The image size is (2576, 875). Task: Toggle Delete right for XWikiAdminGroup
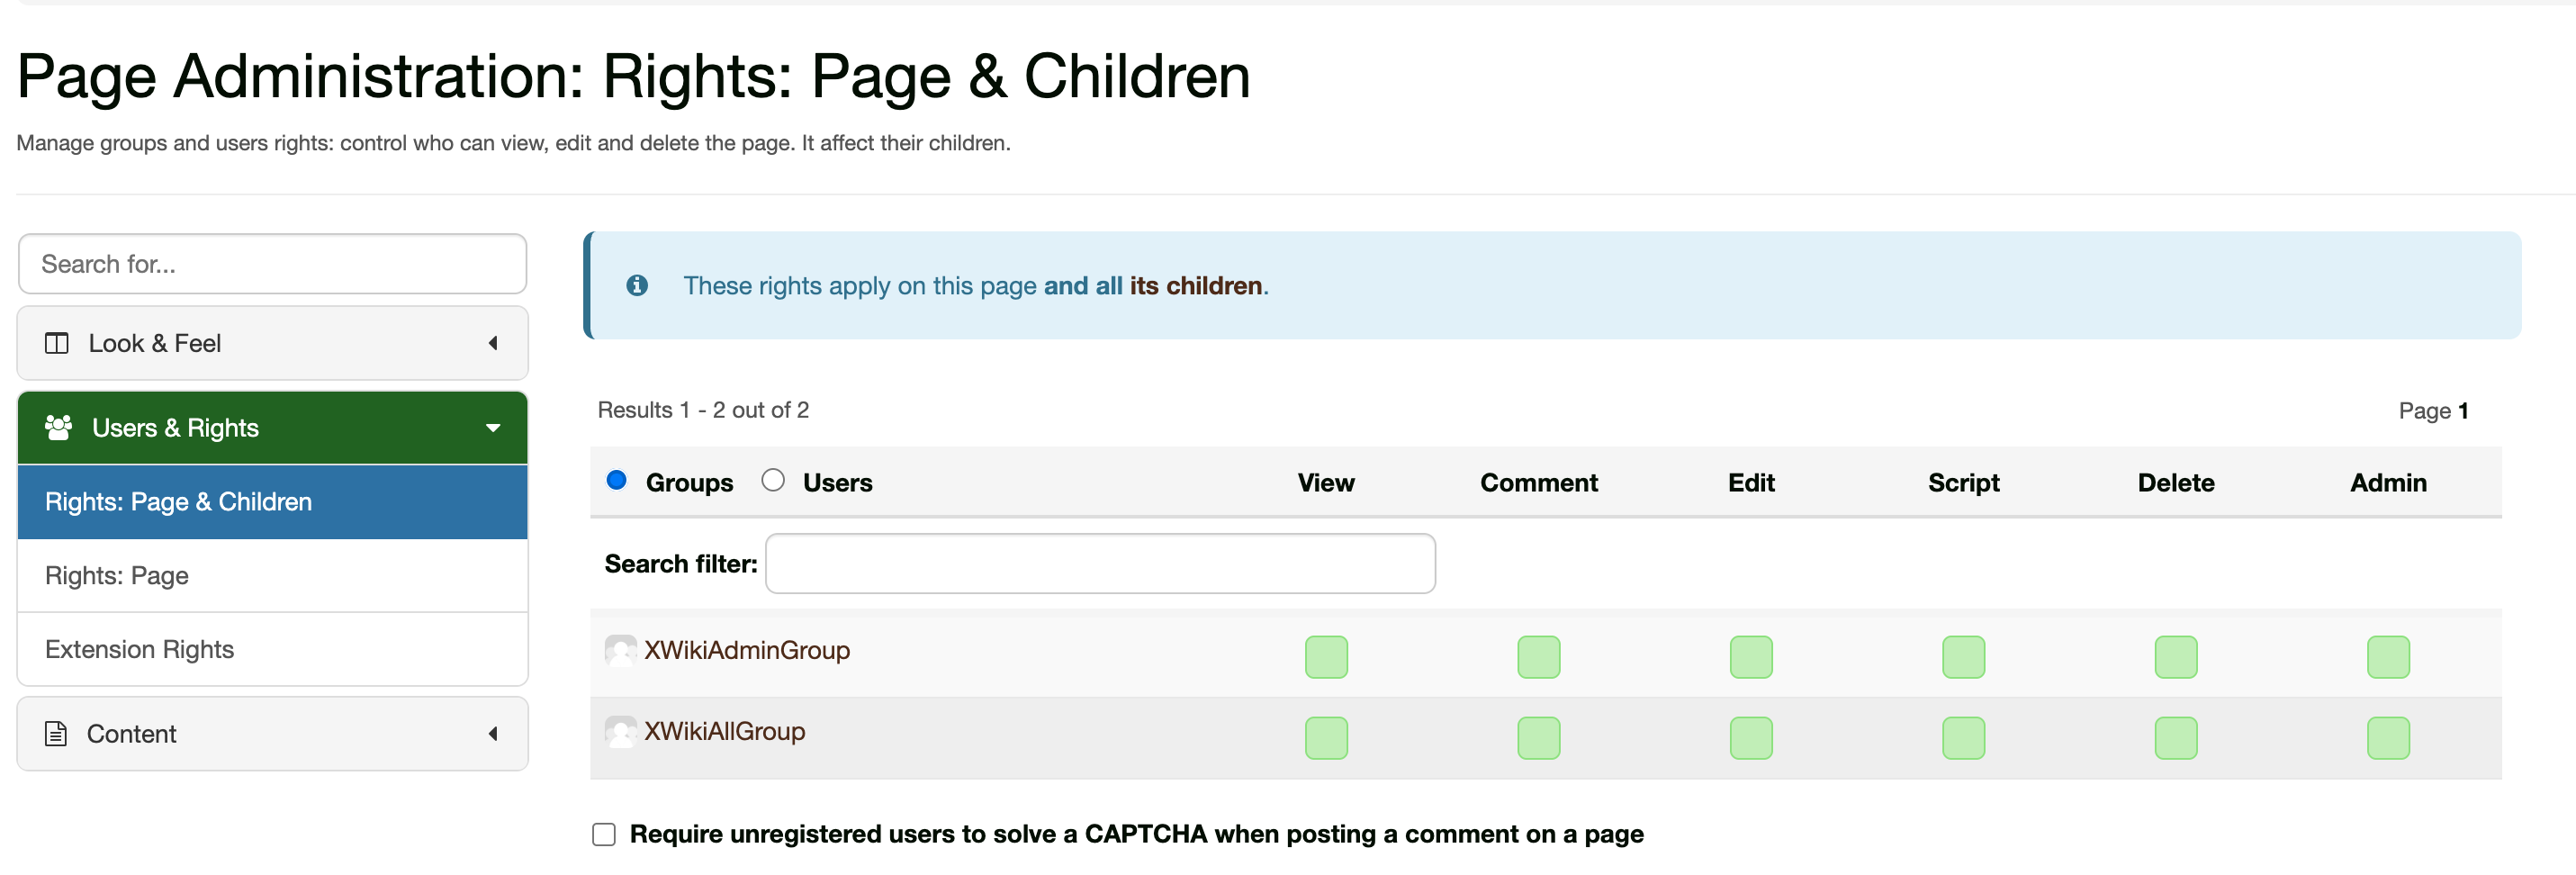(2175, 657)
